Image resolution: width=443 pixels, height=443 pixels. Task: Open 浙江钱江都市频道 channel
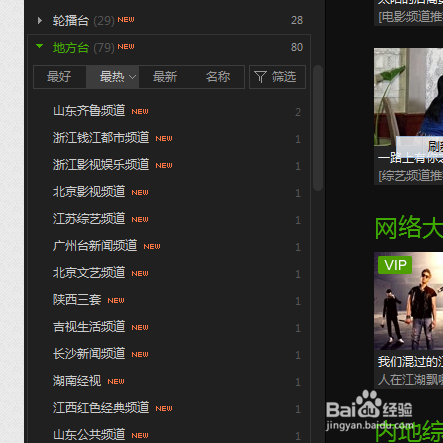click(x=101, y=138)
